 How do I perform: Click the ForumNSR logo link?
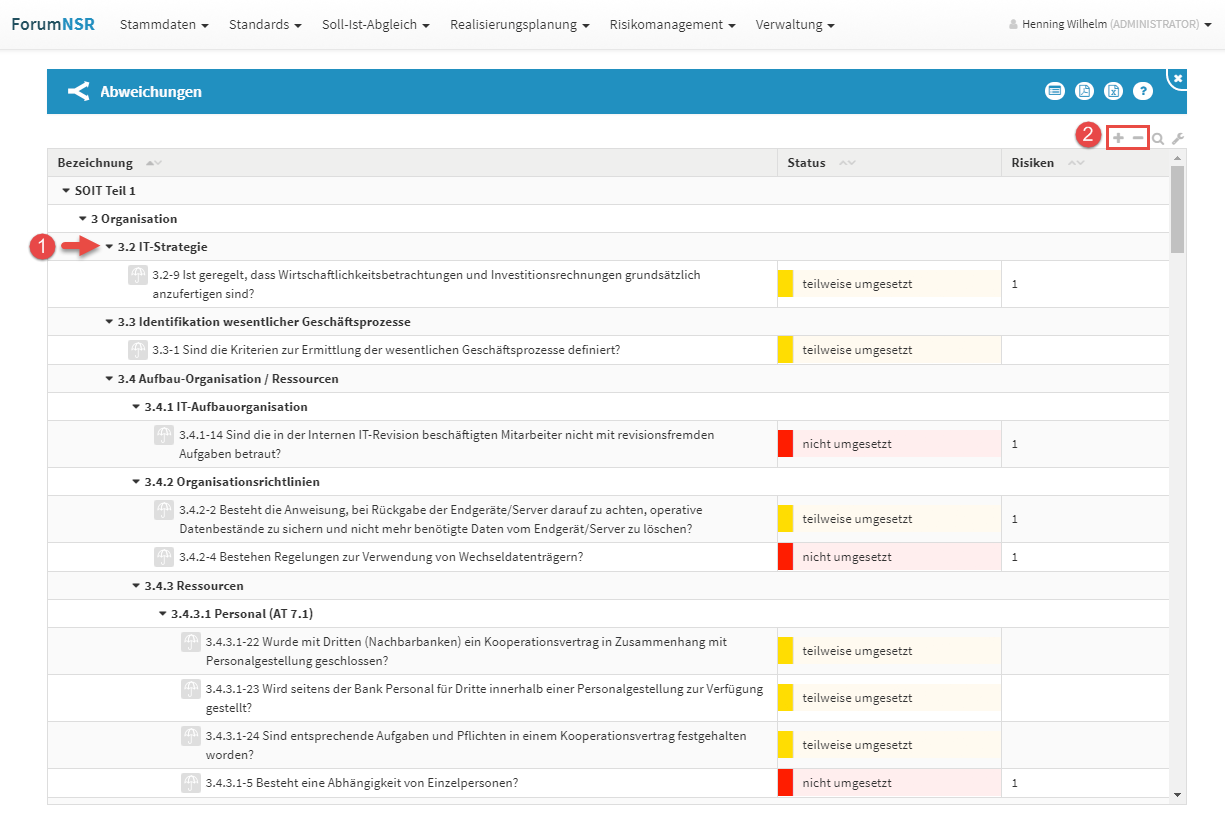click(x=53, y=24)
